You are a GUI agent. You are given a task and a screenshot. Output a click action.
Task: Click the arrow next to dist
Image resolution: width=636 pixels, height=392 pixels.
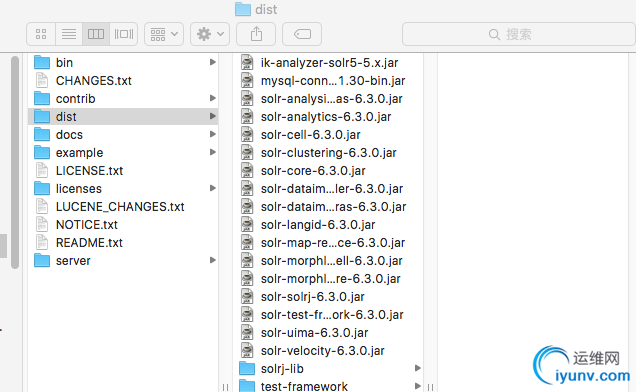(212, 116)
